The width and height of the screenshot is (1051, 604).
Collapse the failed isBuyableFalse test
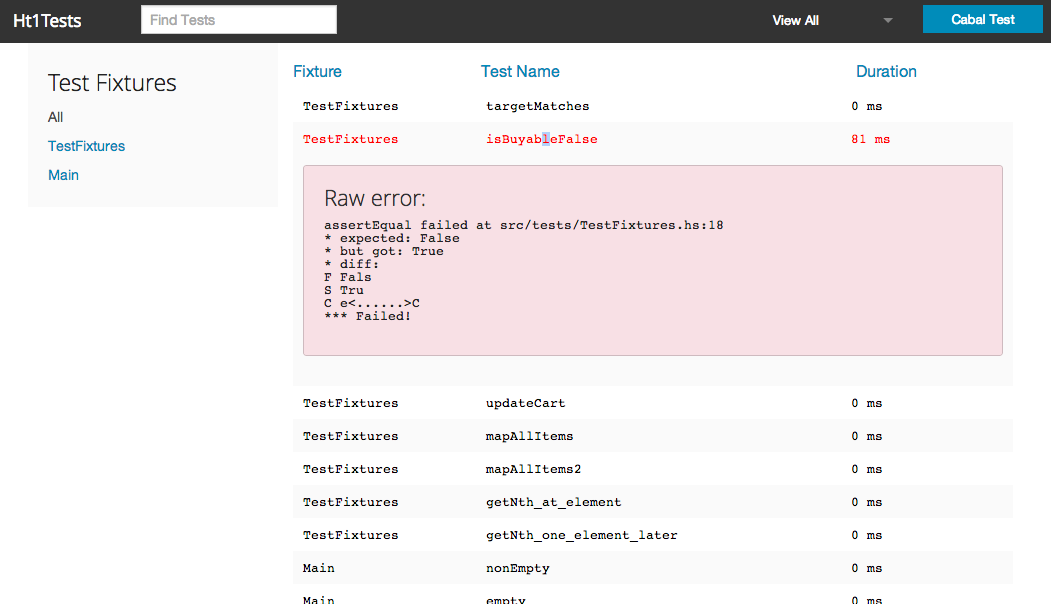542,139
